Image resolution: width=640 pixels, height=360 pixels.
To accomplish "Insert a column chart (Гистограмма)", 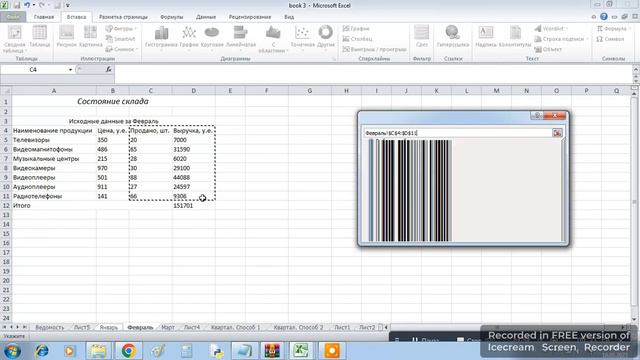I will pos(161,37).
